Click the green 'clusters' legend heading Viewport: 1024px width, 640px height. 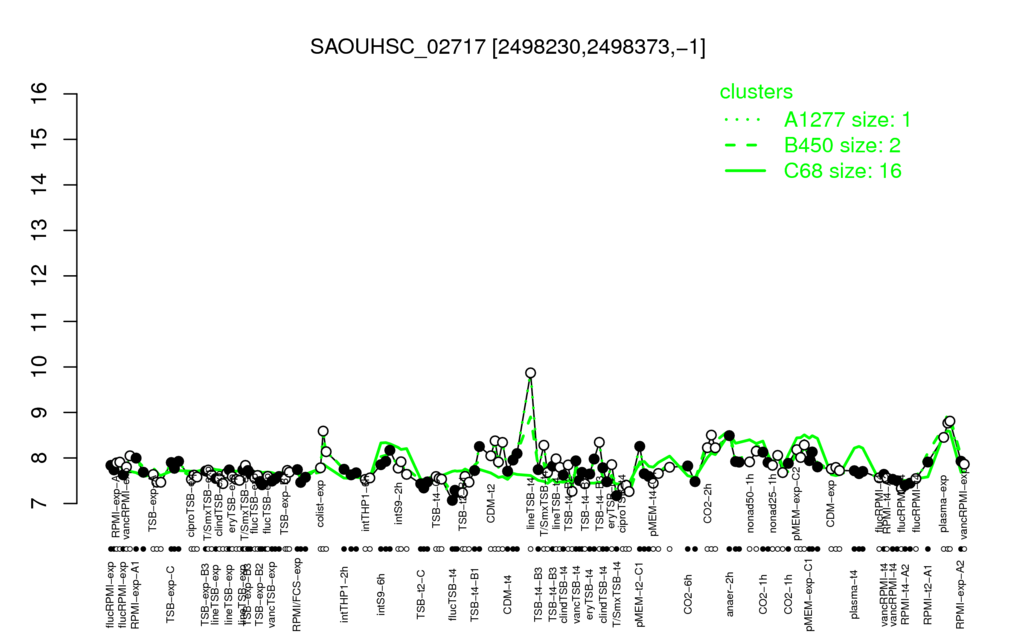pyautogui.click(x=756, y=92)
